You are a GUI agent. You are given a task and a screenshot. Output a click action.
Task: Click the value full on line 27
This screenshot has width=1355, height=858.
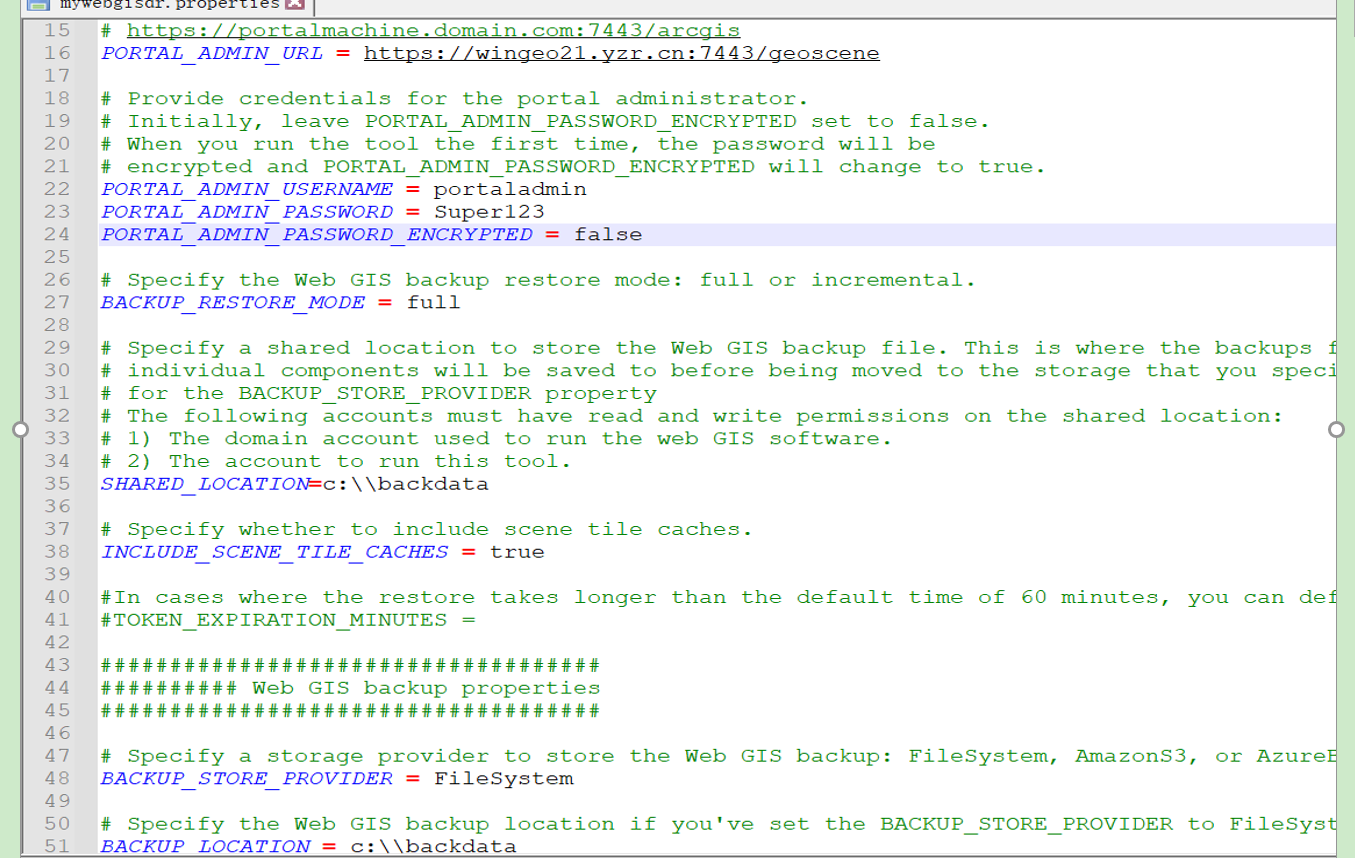point(433,302)
